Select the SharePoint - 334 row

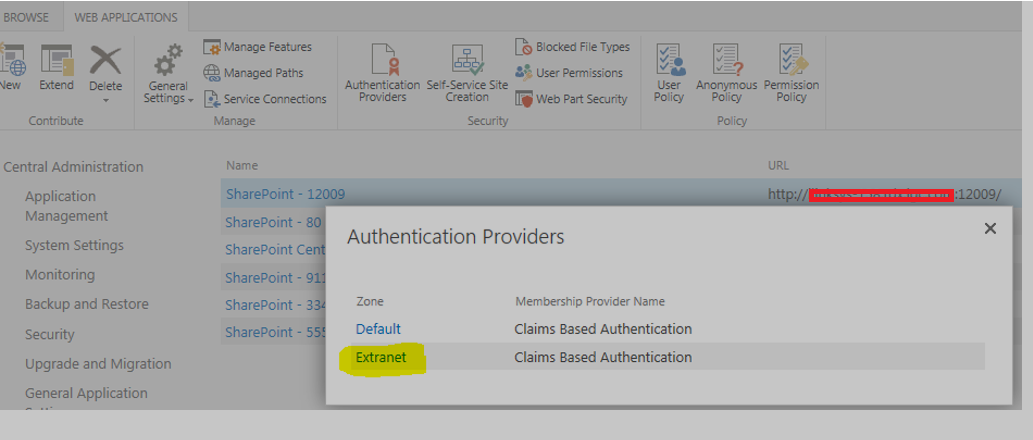click(x=276, y=306)
